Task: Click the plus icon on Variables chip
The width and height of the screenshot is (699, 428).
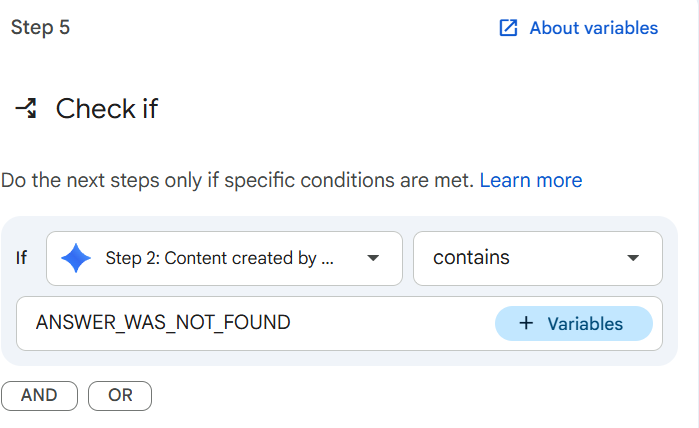Action: (x=525, y=324)
